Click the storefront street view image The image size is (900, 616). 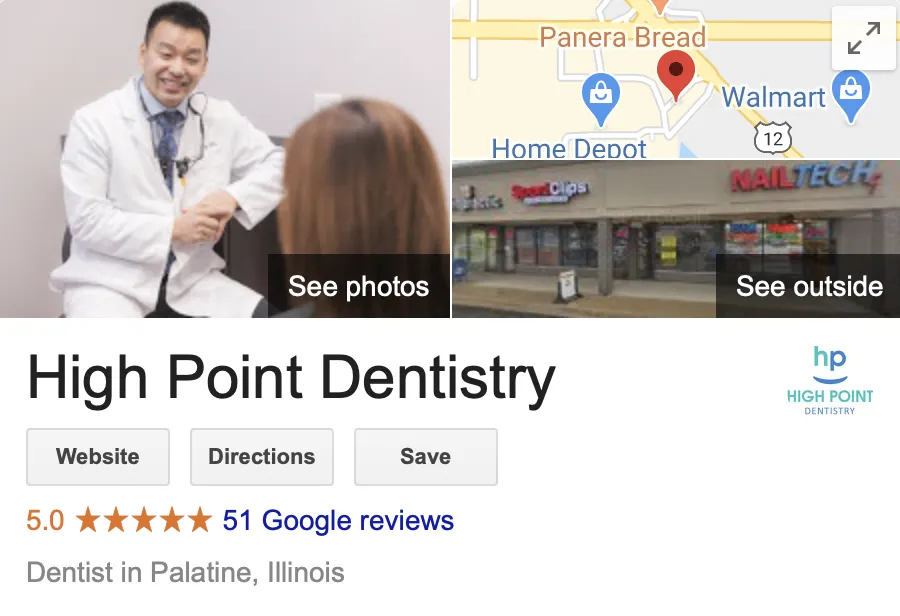(676, 239)
